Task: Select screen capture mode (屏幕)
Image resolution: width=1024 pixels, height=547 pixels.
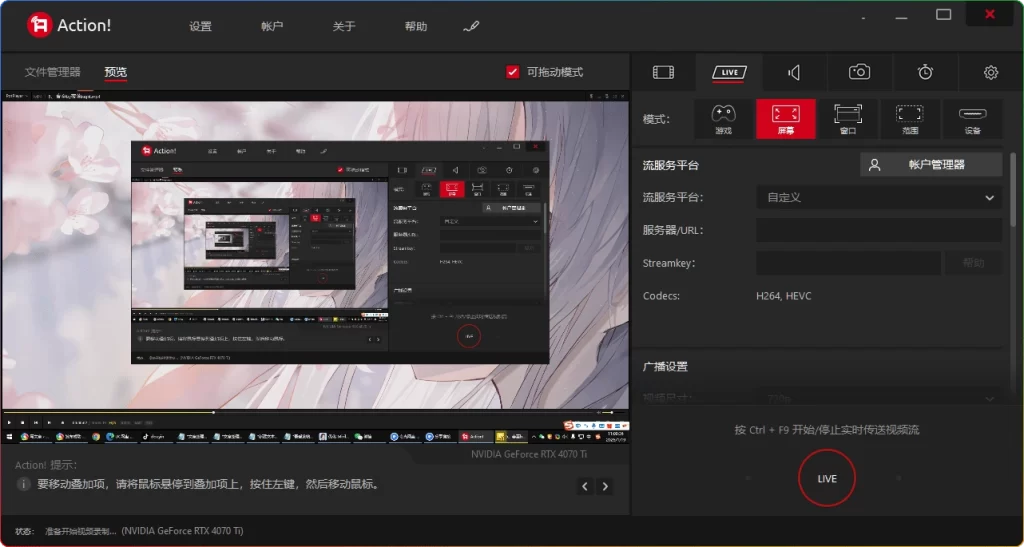Action: click(x=786, y=119)
